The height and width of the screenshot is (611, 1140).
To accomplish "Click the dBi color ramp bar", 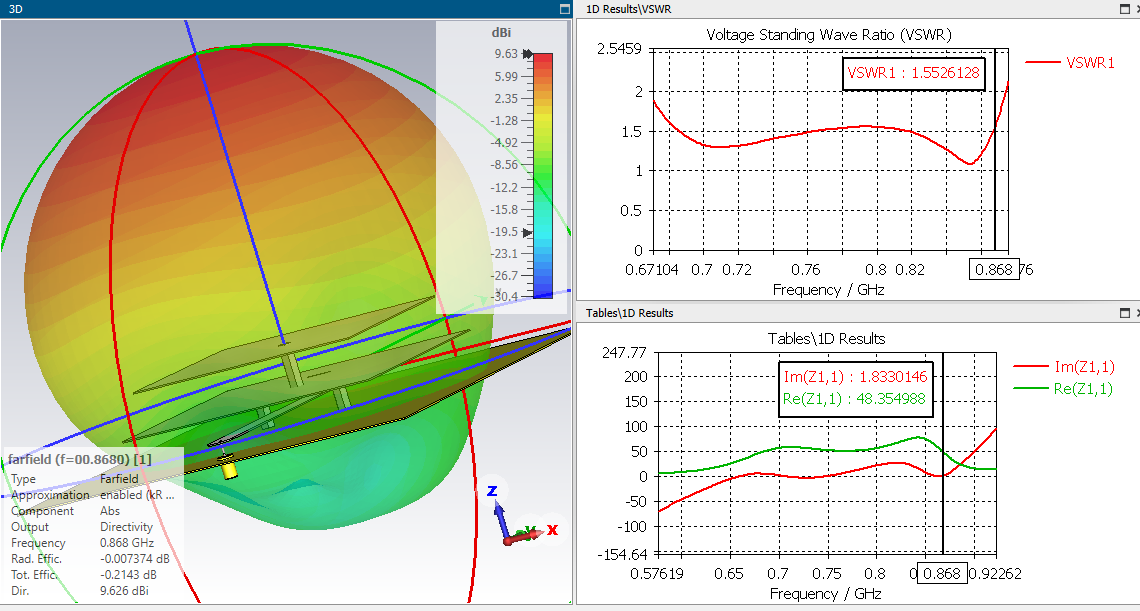I will [x=542, y=175].
